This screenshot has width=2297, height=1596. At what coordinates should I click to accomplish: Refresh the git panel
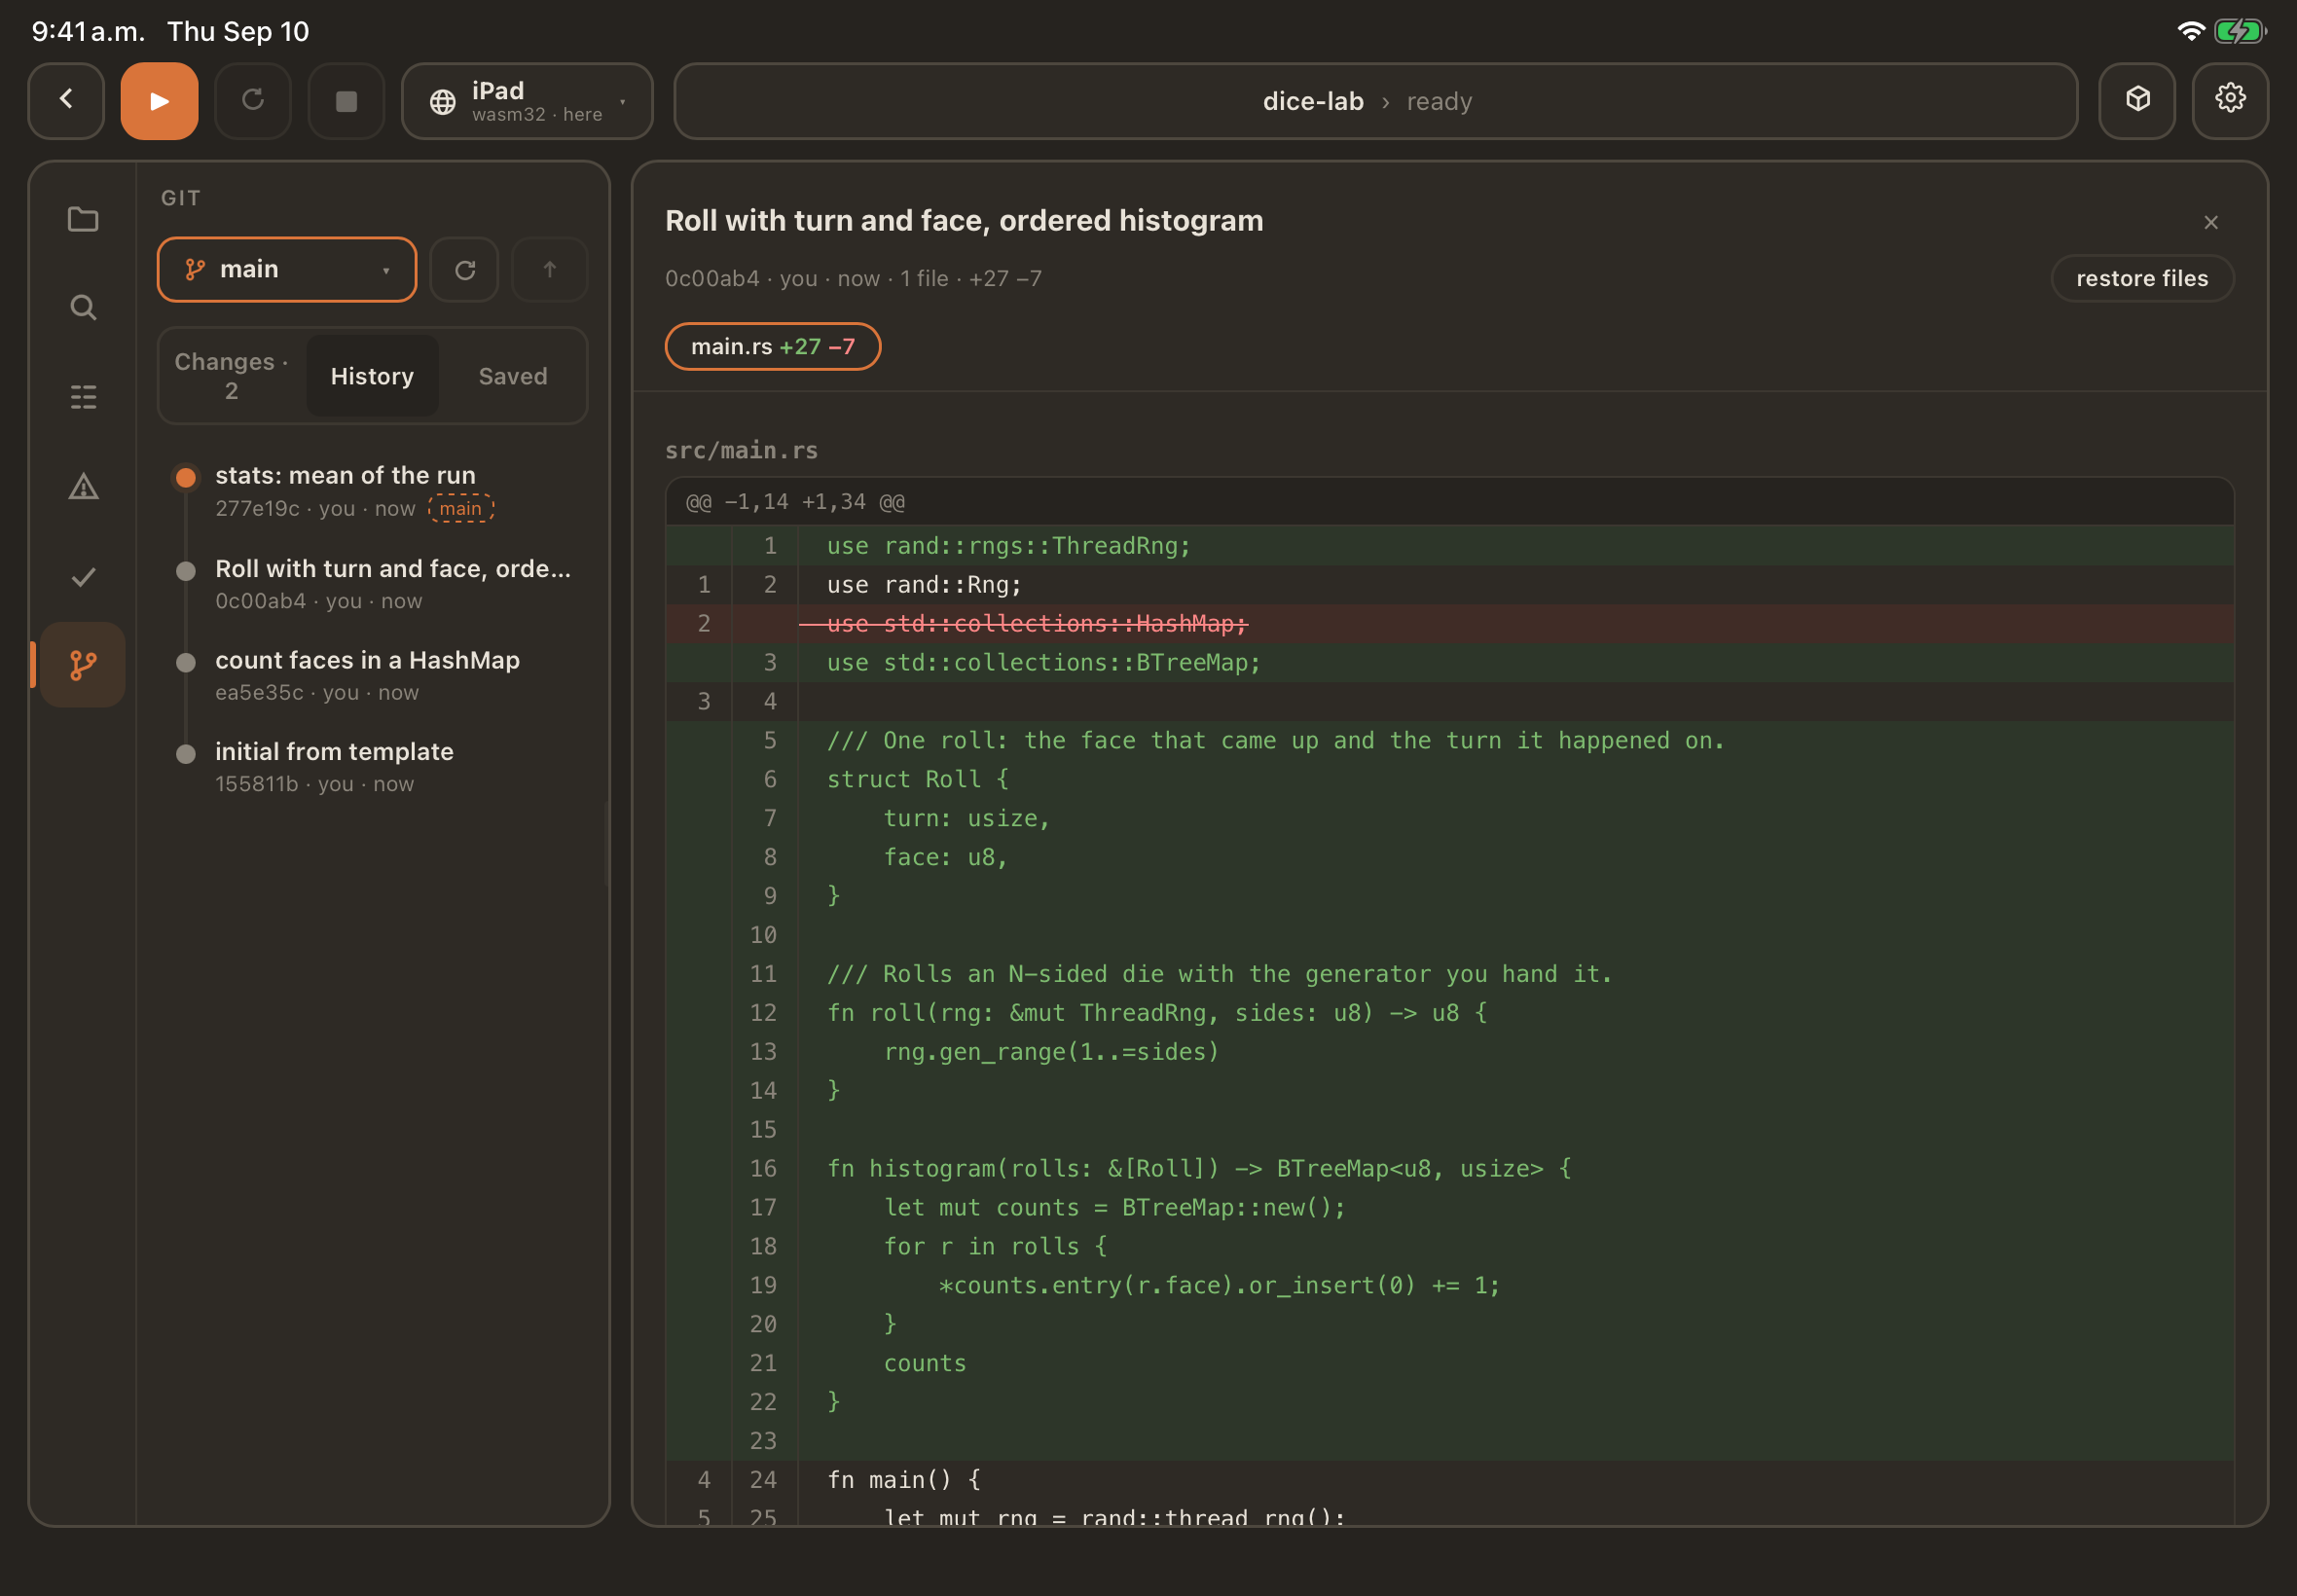[465, 269]
